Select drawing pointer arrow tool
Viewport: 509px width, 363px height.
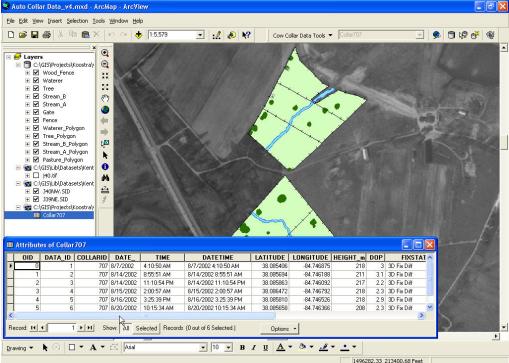coord(45,348)
